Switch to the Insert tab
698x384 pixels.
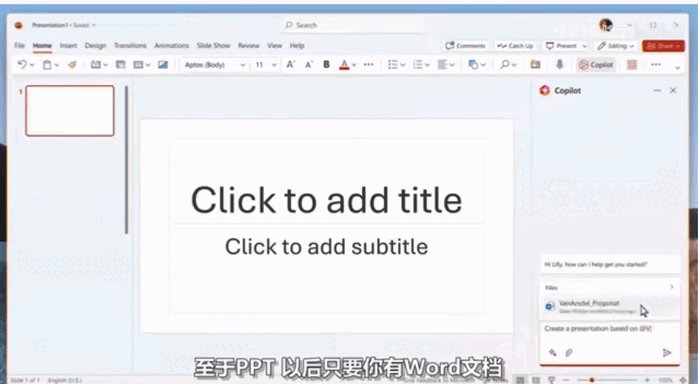(x=68, y=45)
